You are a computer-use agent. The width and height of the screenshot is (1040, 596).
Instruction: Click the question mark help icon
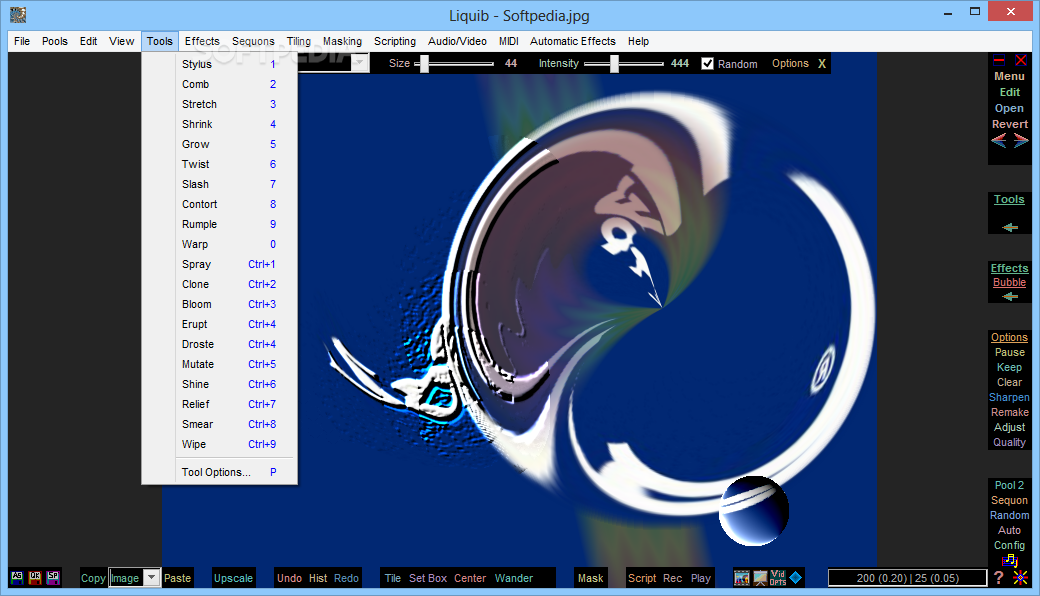[x=999, y=577]
